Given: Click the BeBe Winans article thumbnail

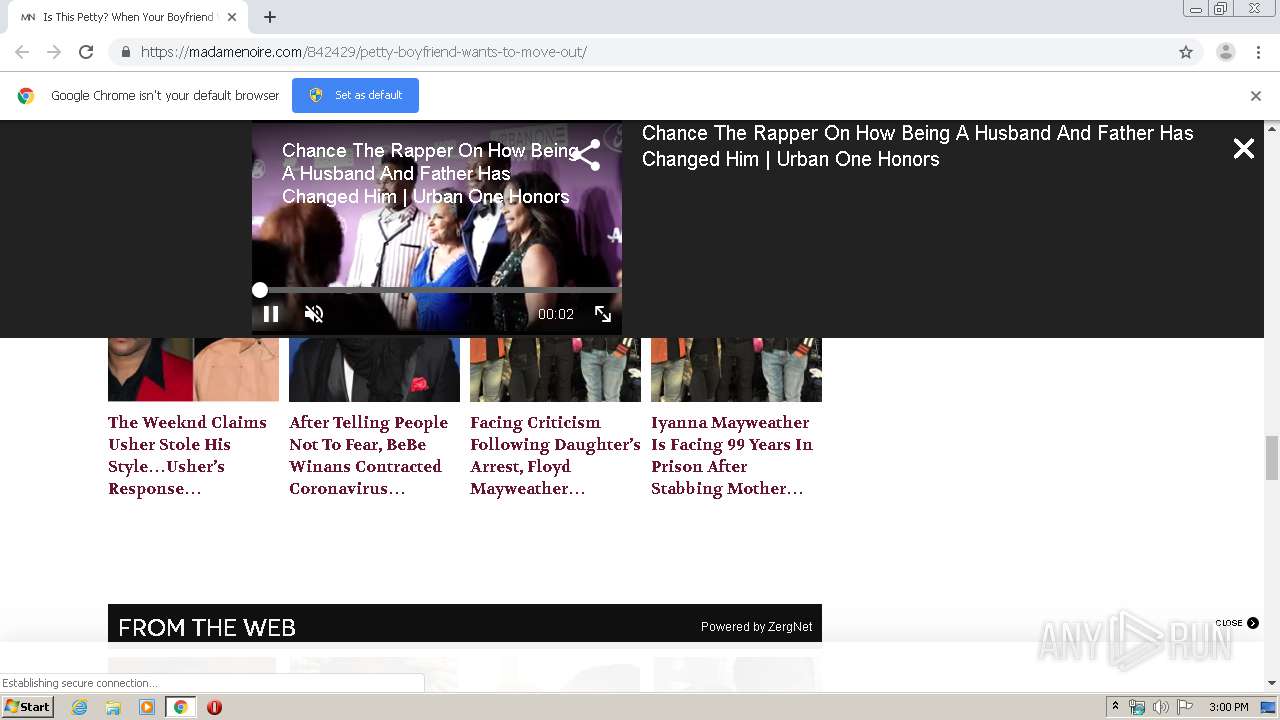Looking at the screenshot, I should point(374,370).
